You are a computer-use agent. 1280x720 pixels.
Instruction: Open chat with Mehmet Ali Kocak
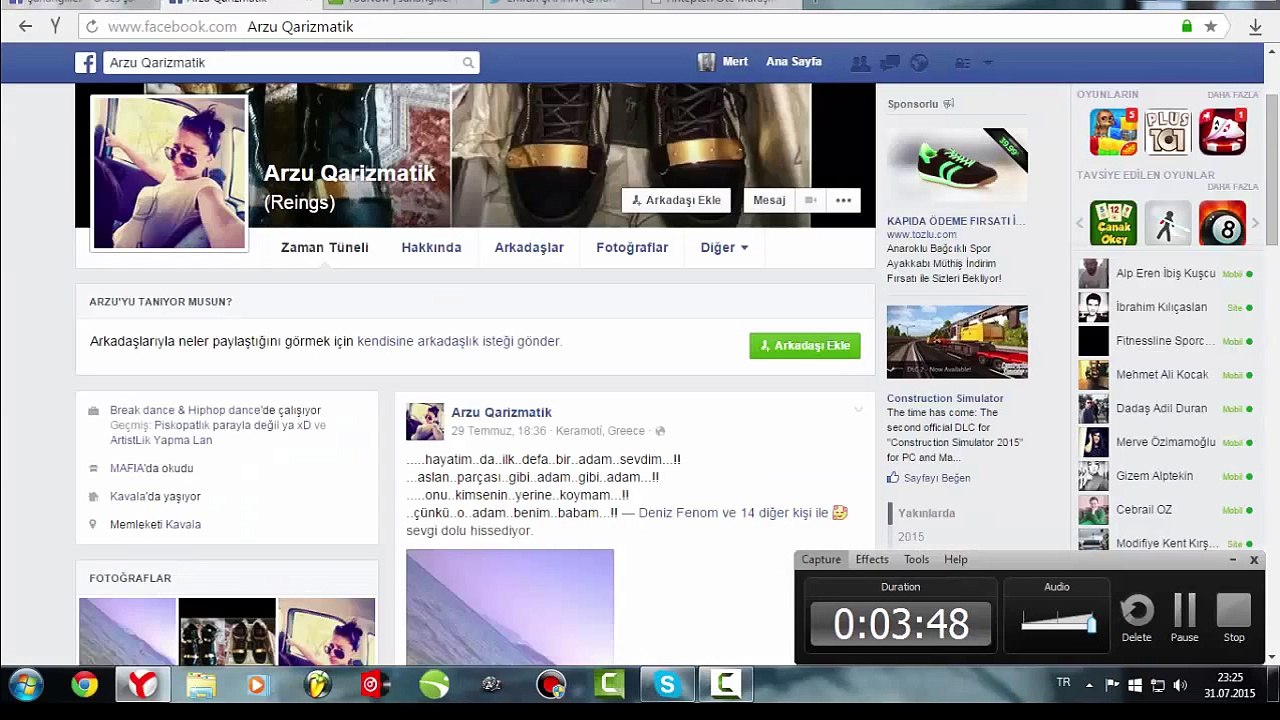point(1167,375)
